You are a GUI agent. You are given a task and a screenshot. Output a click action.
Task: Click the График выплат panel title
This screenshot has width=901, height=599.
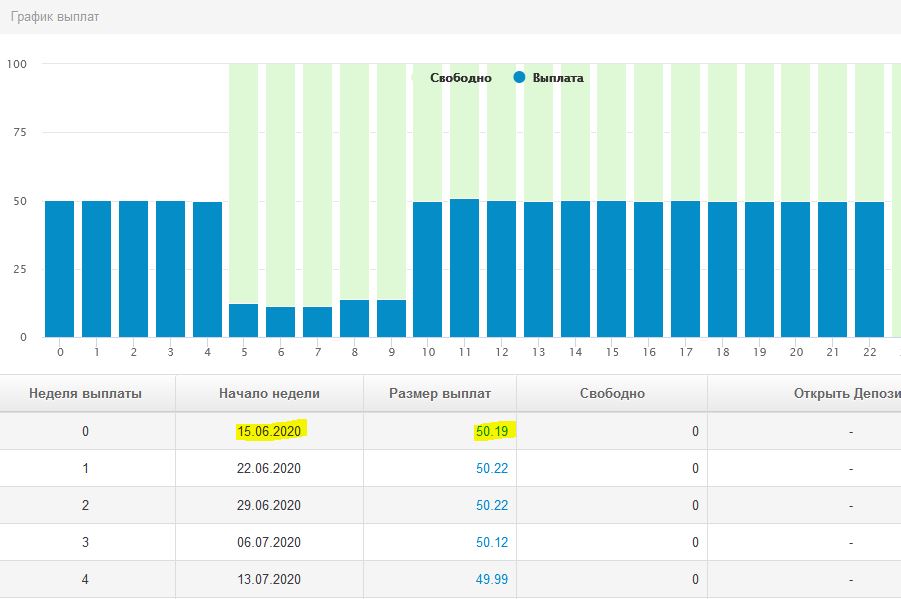pyautogui.click(x=55, y=17)
